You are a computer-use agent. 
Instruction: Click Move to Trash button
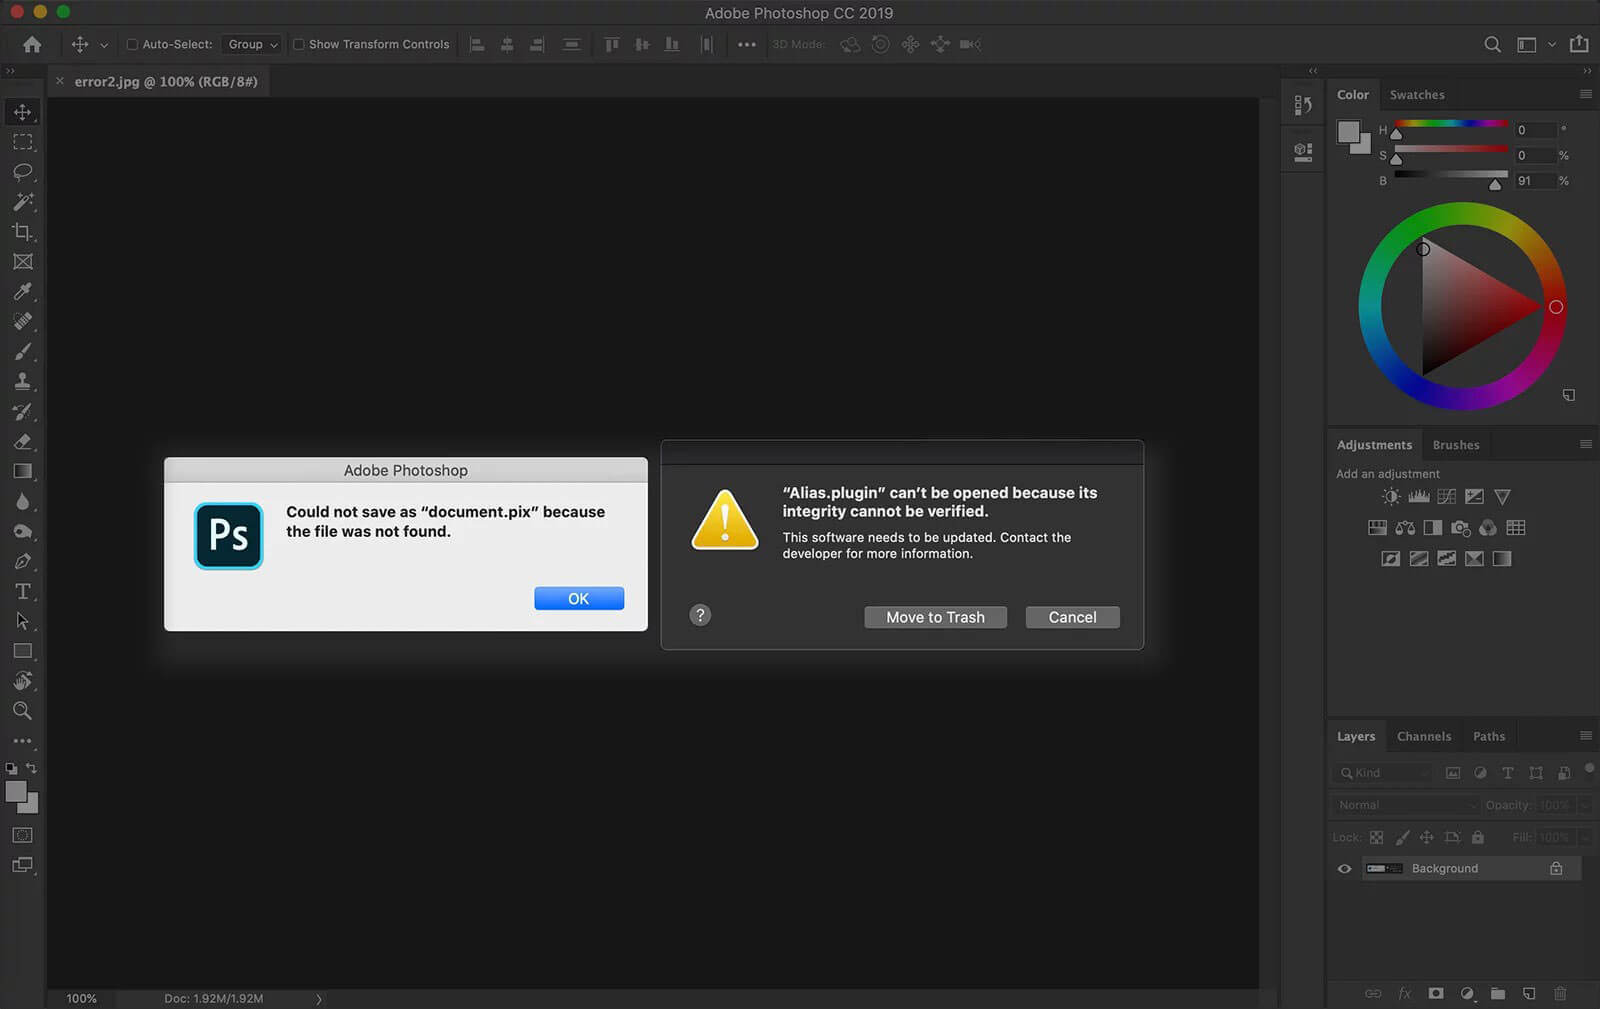tap(935, 617)
